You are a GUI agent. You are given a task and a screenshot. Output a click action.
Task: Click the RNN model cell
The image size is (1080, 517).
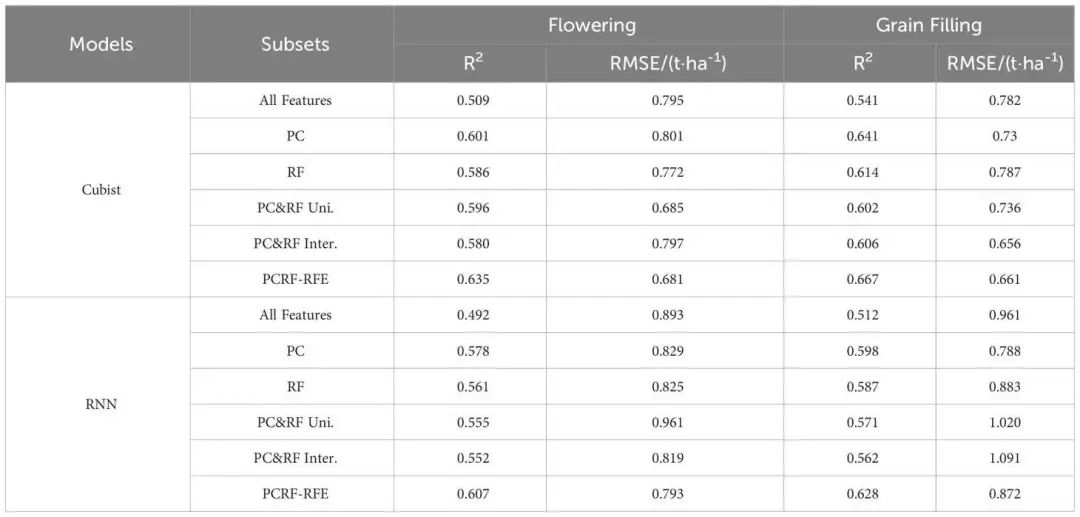[x=101, y=404]
